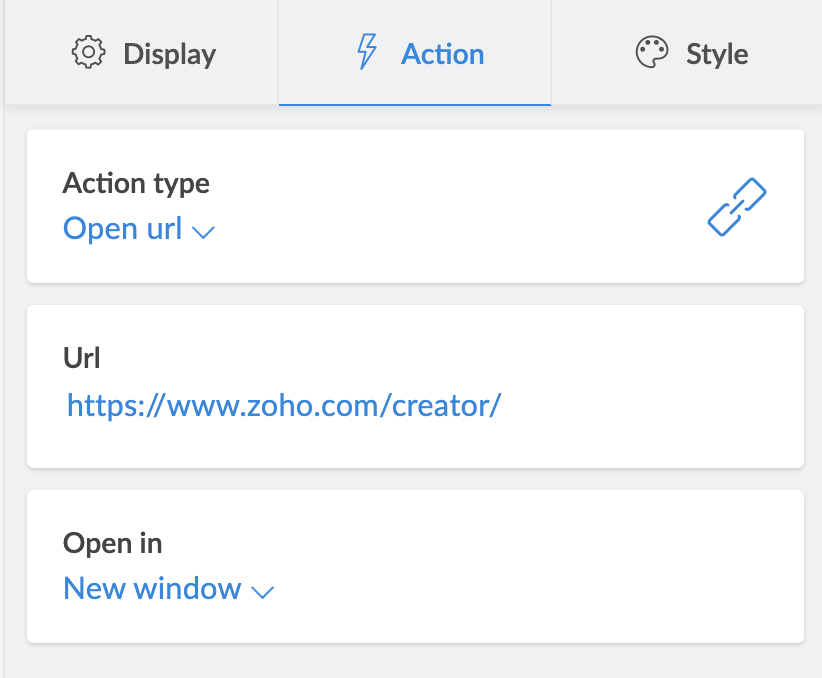Click the Open in label
Screen dimensions: 822x678
click(x=112, y=543)
